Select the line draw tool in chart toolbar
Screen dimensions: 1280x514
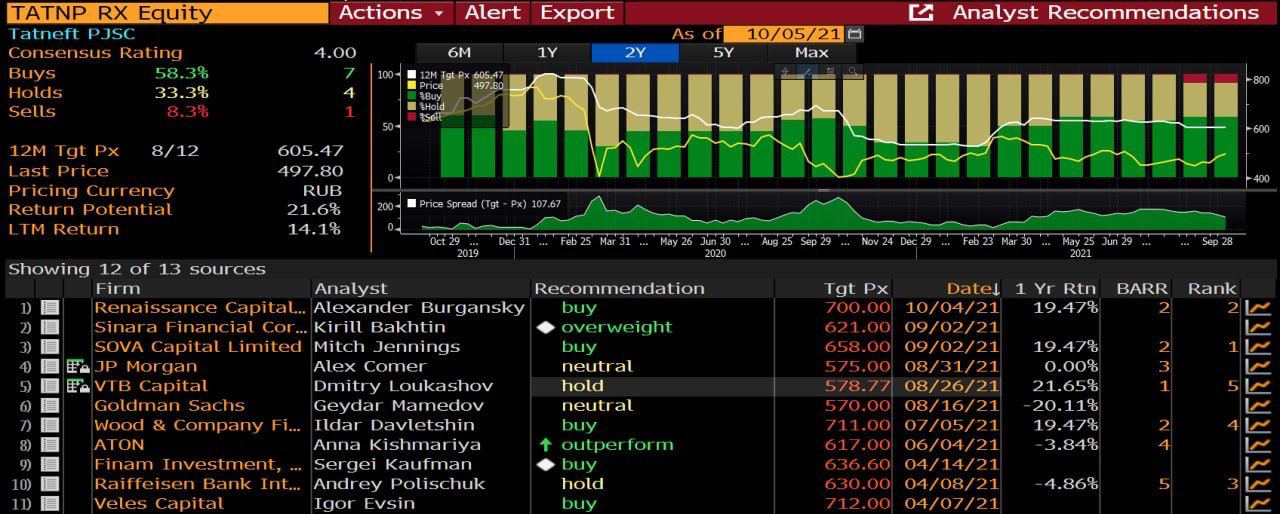coord(808,71)
